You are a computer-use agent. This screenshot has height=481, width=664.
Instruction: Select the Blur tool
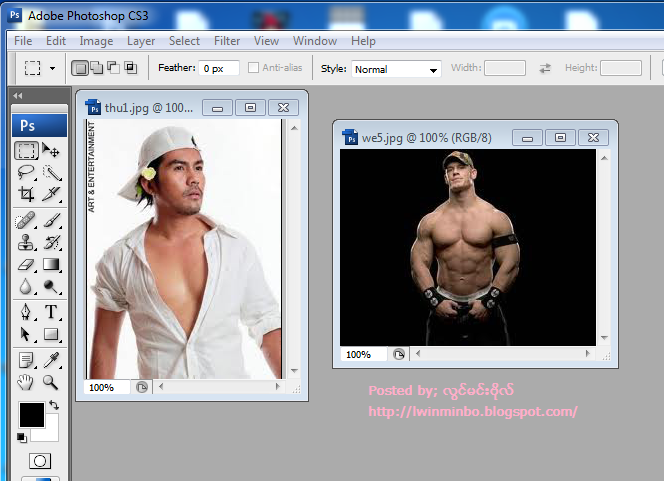[26, 287]
